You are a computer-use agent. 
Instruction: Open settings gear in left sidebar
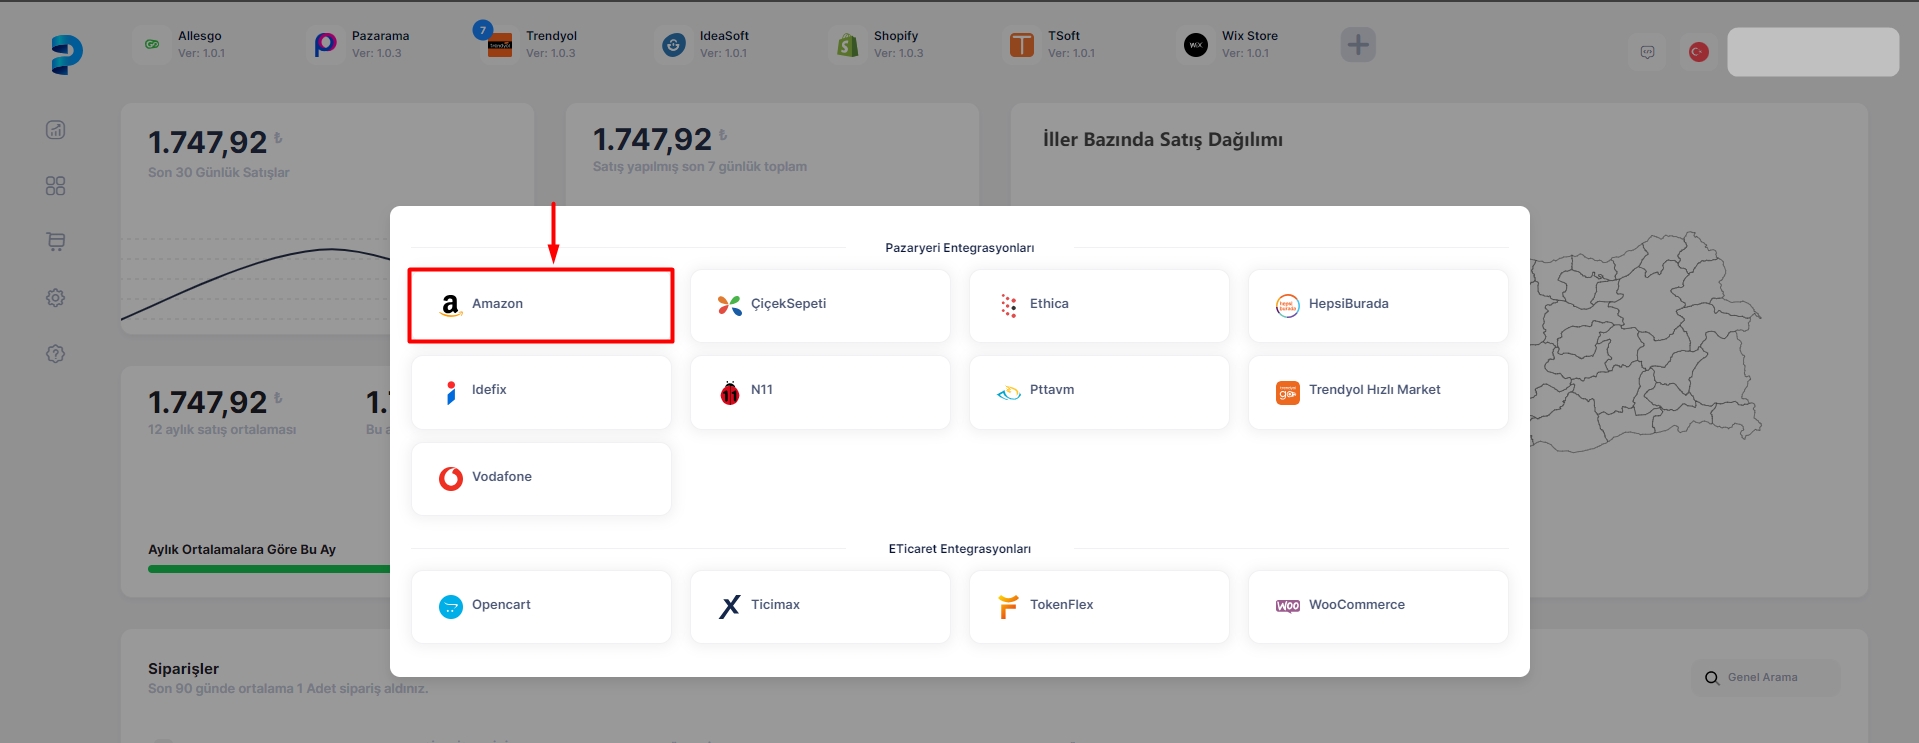tap(56, 298)
